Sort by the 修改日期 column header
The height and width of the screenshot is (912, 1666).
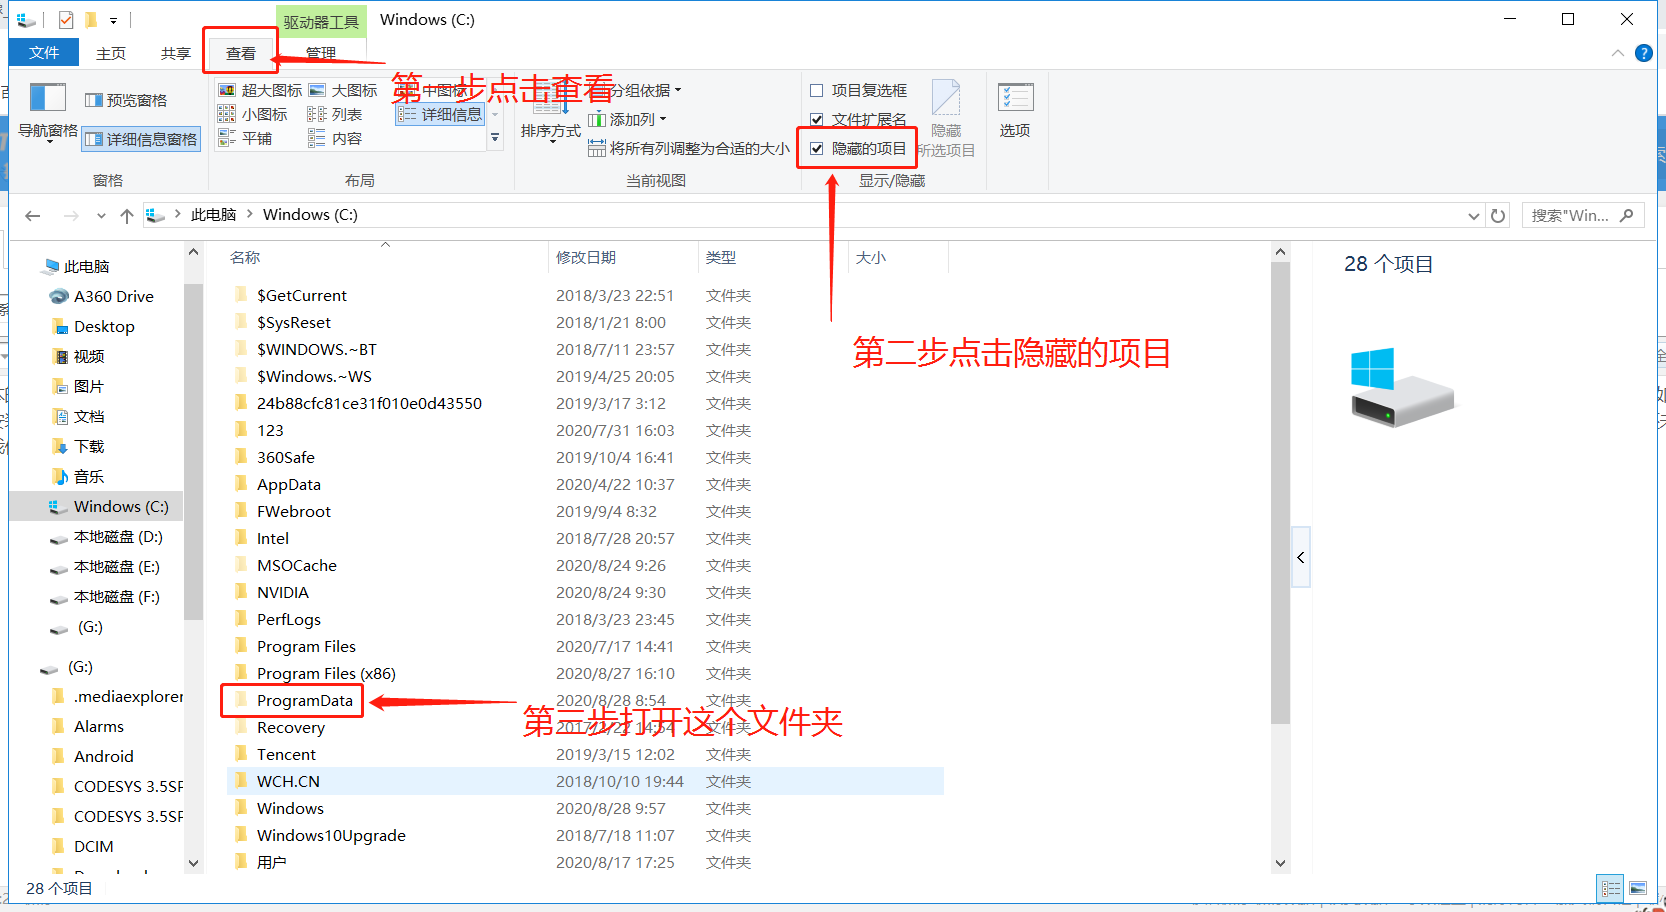coord(586,257)
